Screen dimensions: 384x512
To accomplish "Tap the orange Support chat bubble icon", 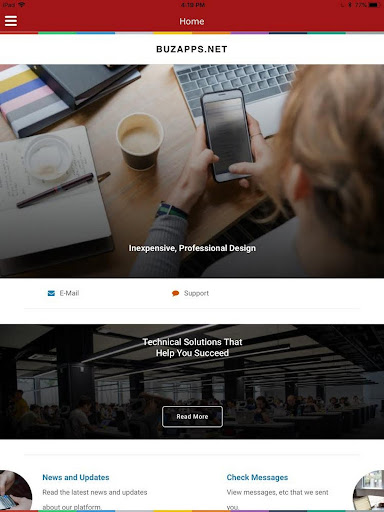I will pyautogui.click(x=175, y=293).
